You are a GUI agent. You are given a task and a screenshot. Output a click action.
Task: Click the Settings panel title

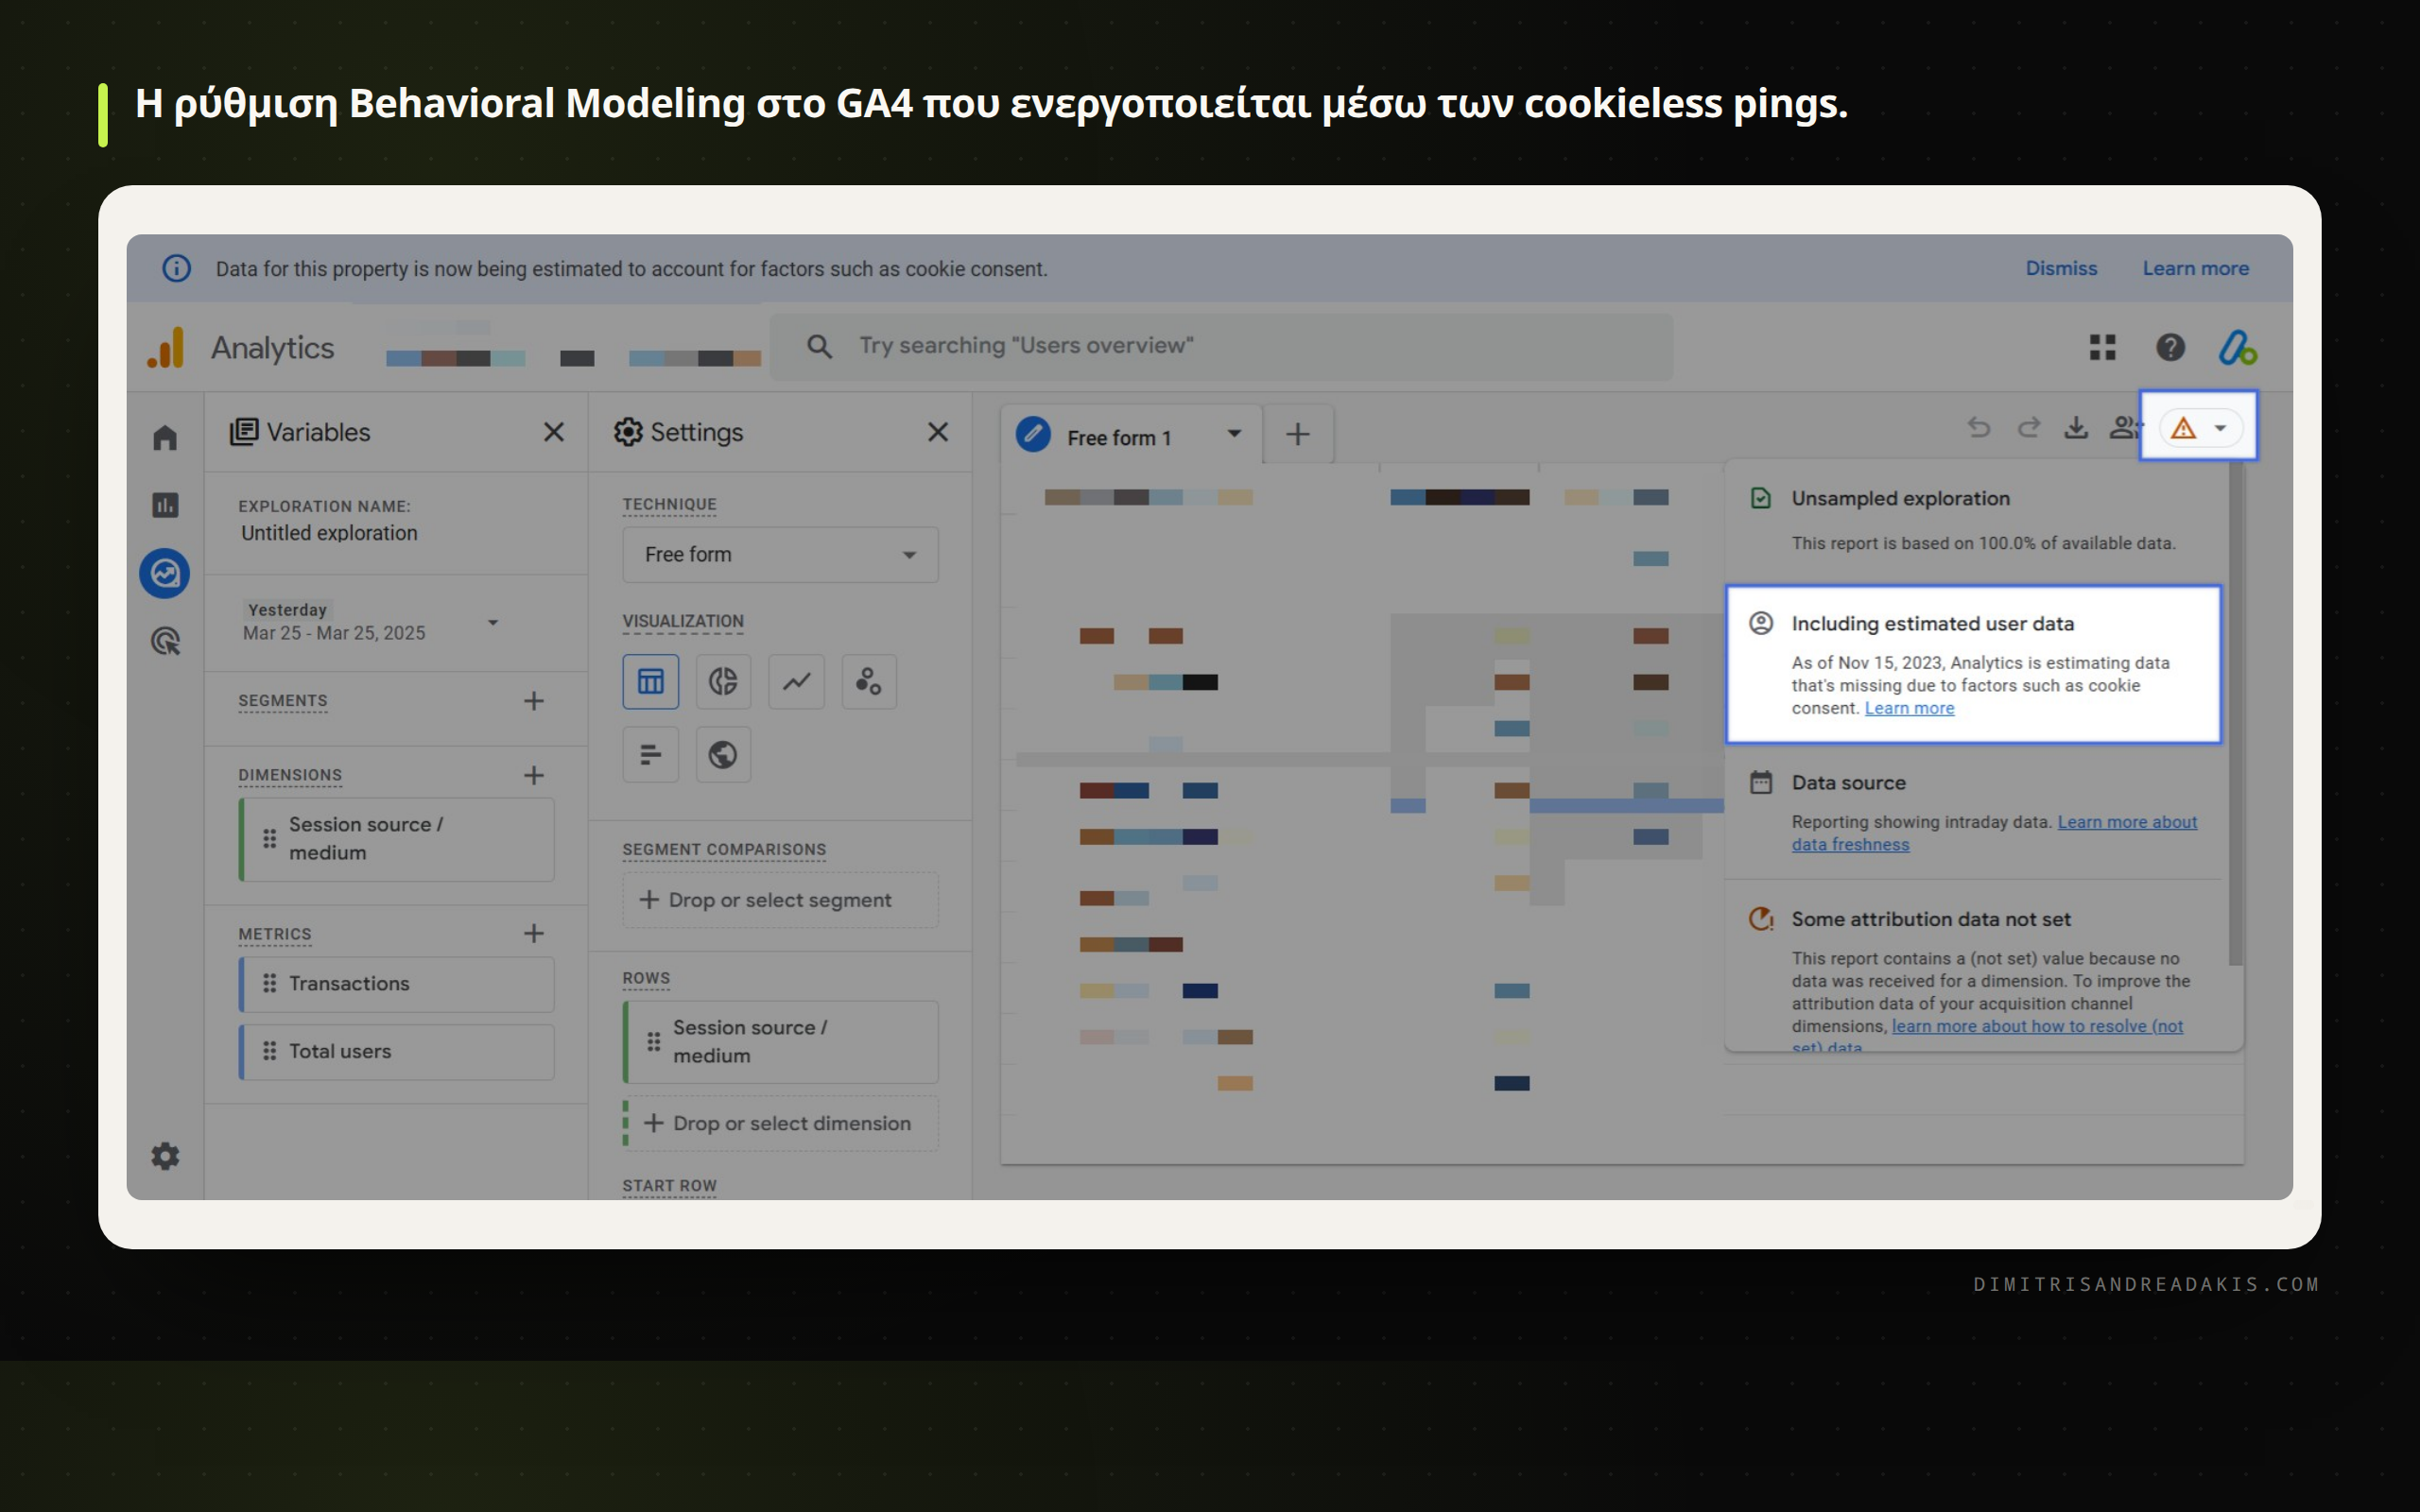click(697, 432)
